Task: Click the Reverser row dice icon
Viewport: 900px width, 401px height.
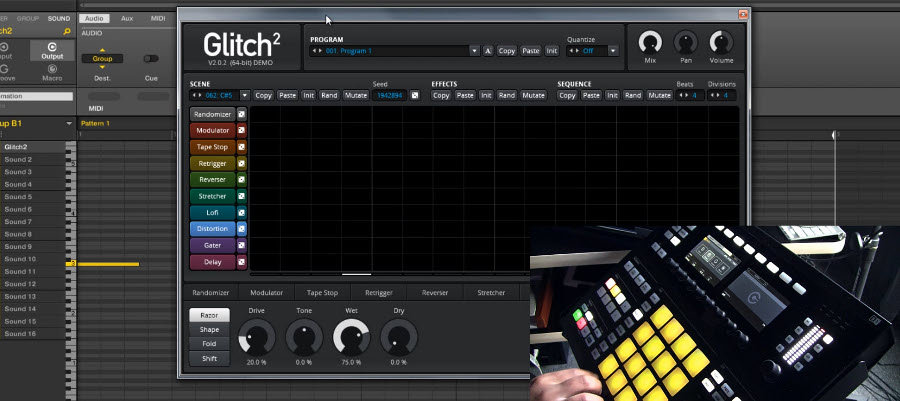Action: pos(242,180)
